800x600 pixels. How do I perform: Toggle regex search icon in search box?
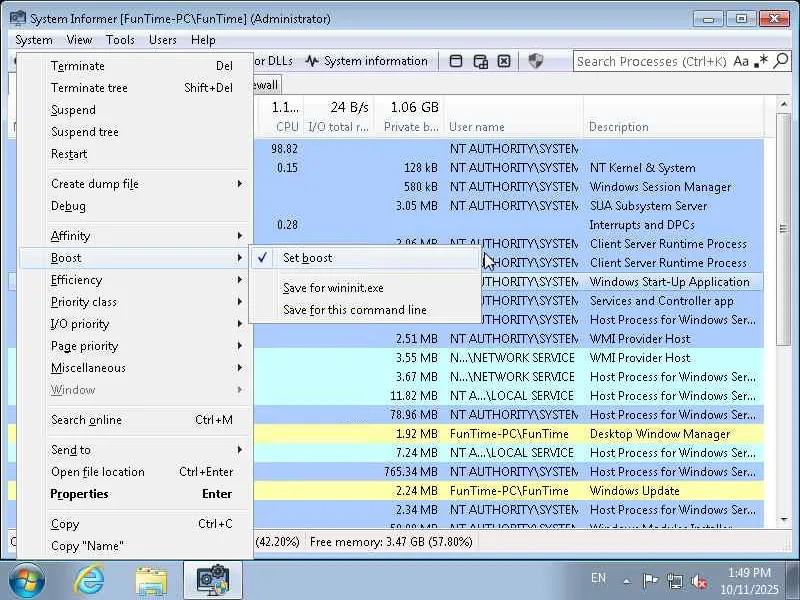coord(761,61)
